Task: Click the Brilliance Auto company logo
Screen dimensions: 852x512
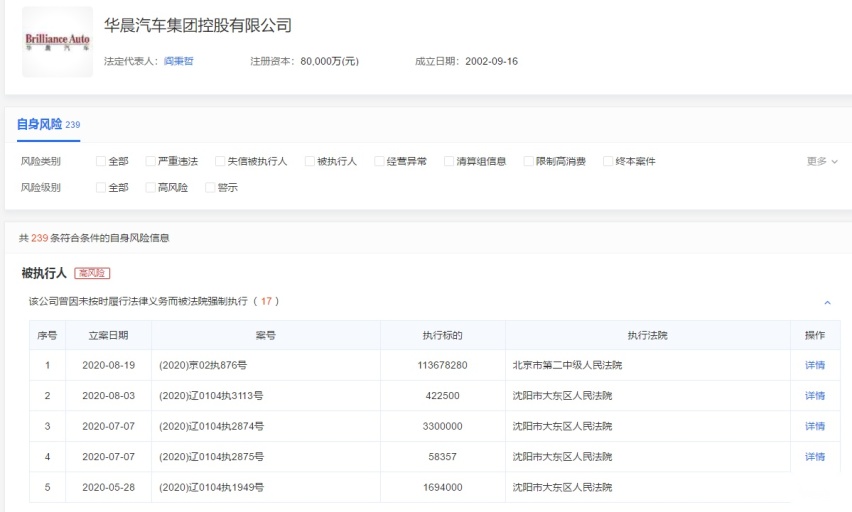Action: click(58, 42)
